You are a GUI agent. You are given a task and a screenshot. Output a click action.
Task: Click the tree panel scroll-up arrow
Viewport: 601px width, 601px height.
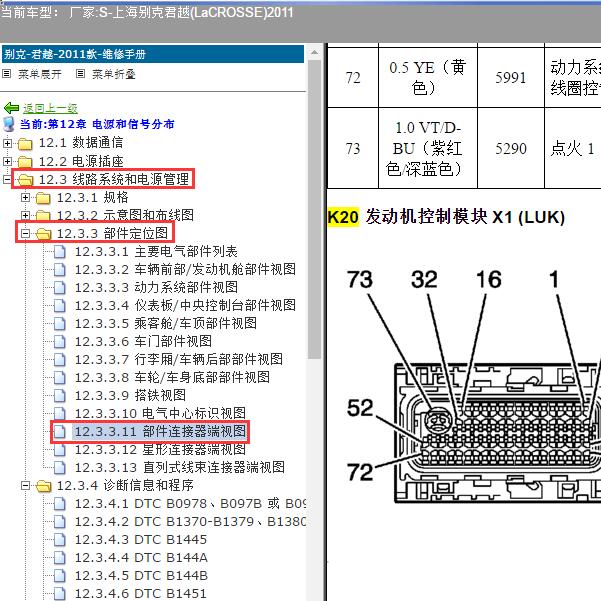pos(314,52)
